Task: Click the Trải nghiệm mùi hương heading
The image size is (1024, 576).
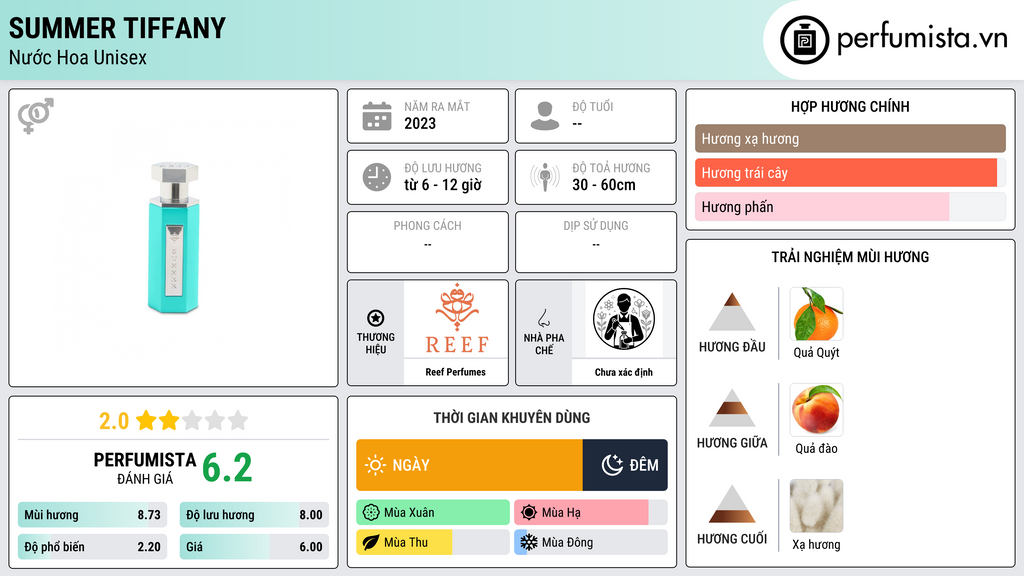Action: [x=850, y=257]
